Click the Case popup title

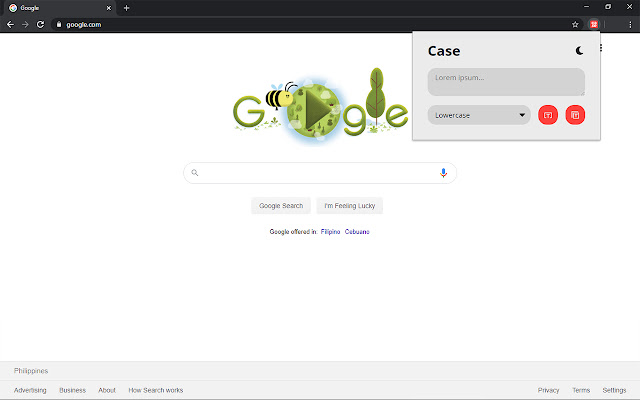[444, 51]
